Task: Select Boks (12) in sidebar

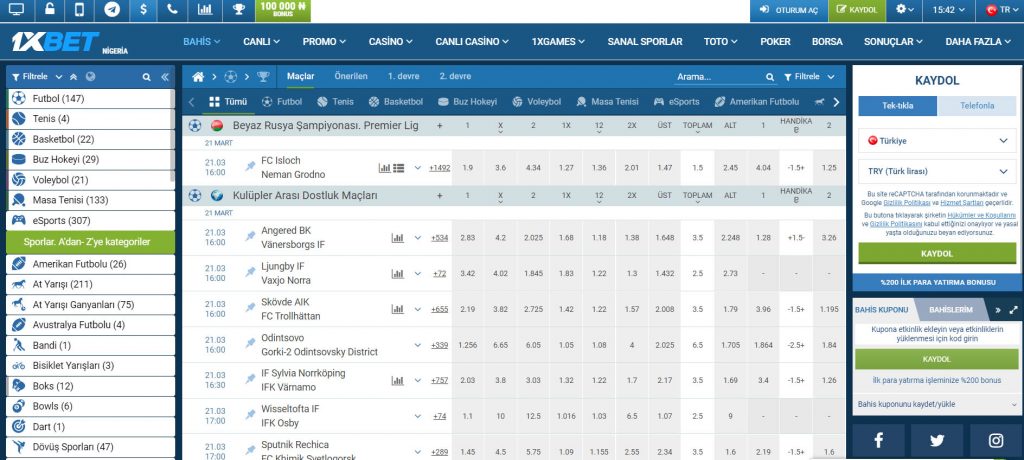Action: click(x=90, y=386)
